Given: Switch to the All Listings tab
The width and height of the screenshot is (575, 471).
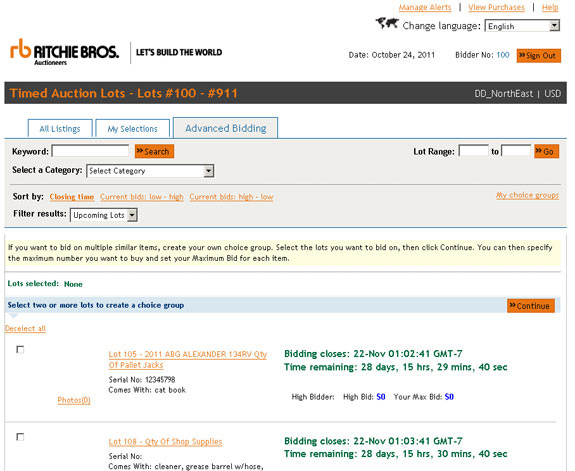Looking at the screenshot, I should click(x=60, y=128).
